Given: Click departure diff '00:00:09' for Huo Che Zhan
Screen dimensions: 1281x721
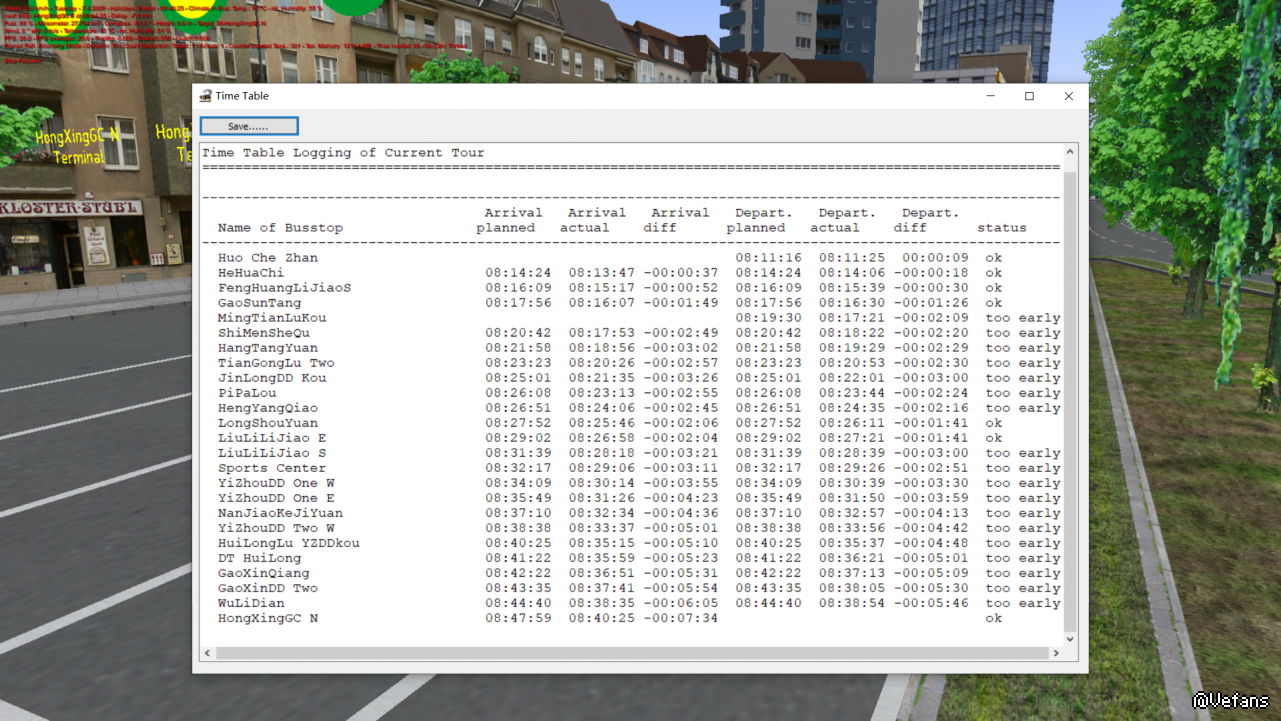Looking at the screenshot, I should (x=935, y=258).
